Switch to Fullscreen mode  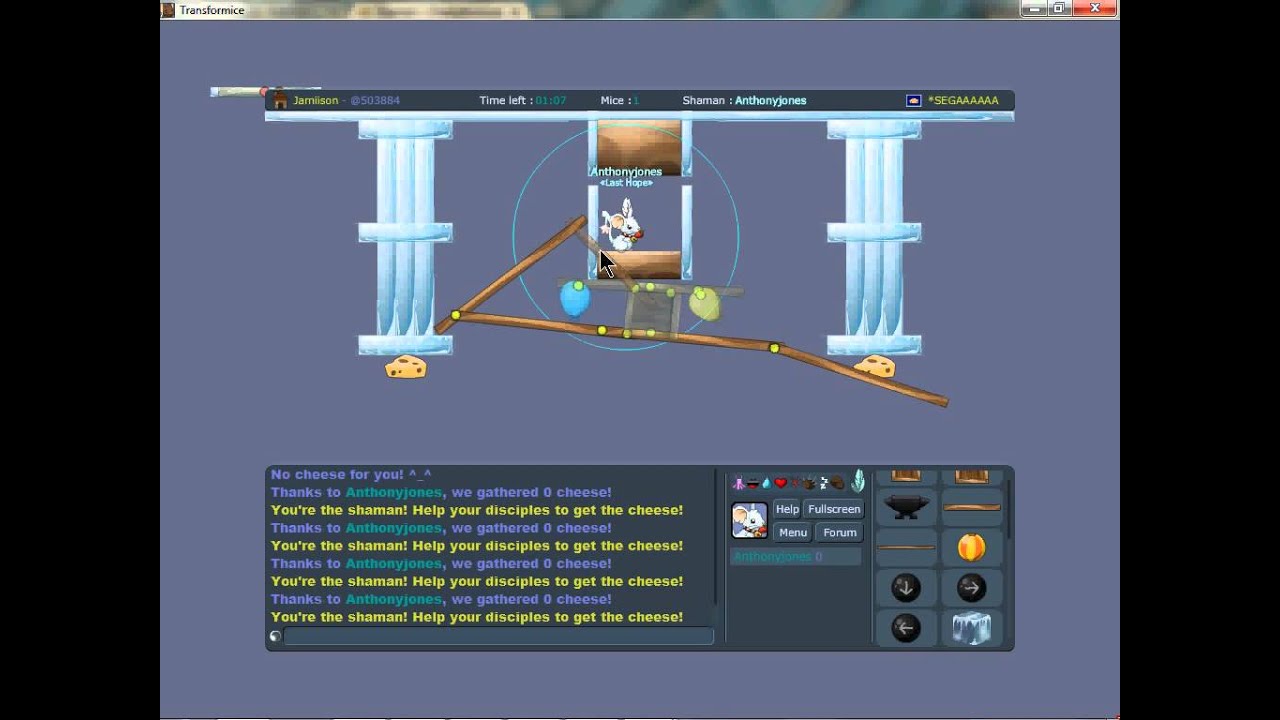pyautogui.click(x=834, y=509)
